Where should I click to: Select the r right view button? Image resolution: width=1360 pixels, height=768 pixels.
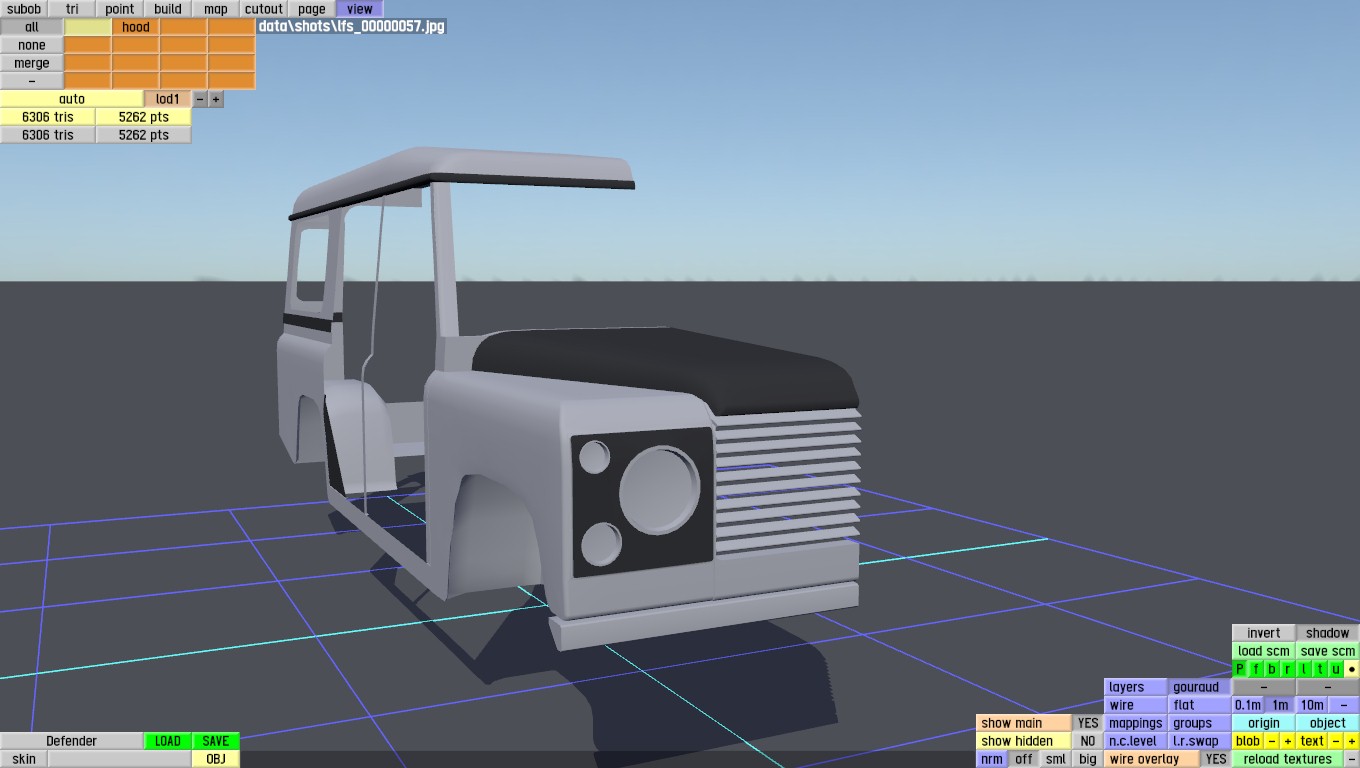click(x=1288, y=669)
